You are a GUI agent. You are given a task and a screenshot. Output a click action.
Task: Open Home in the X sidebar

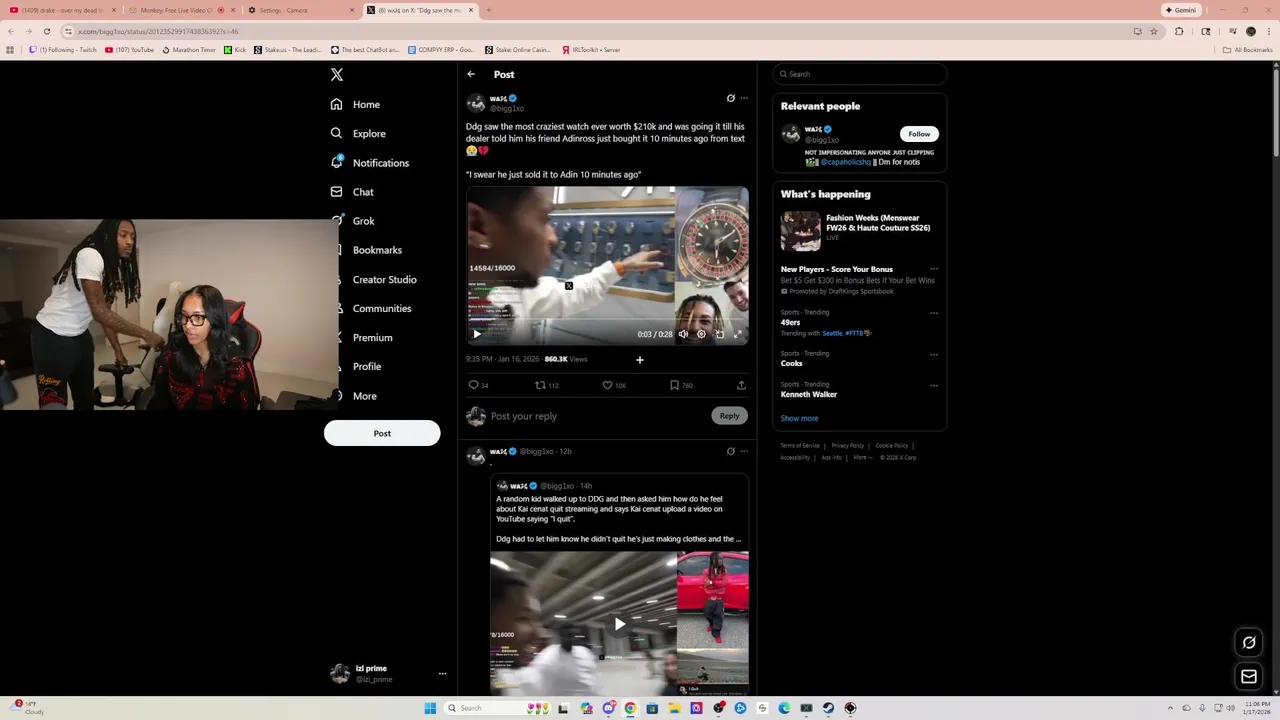click(366, 104)
